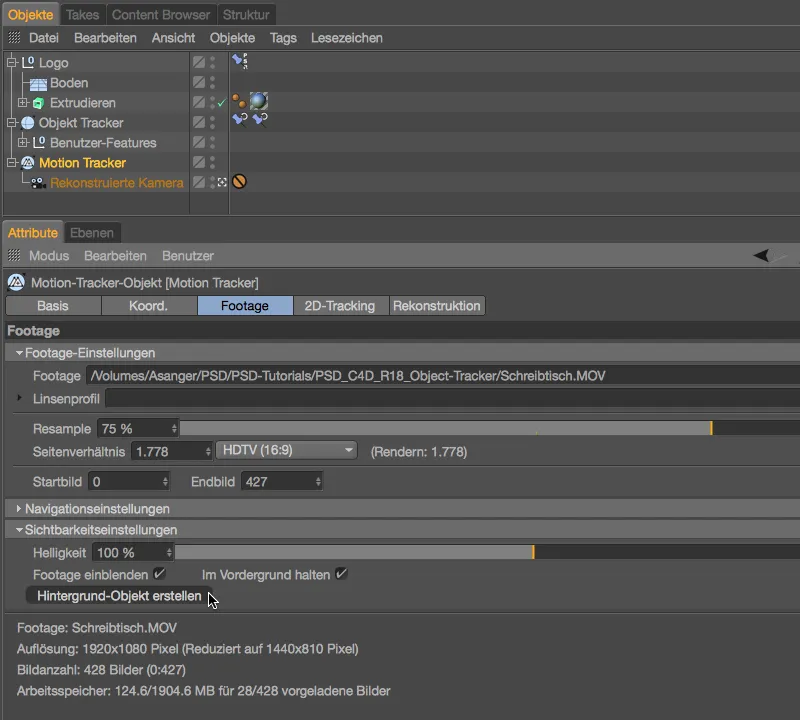Collapse the Sichtbarkeitseinstellungen section
The width and height of the screenshot is (800, 720).
tap(19, 530)
